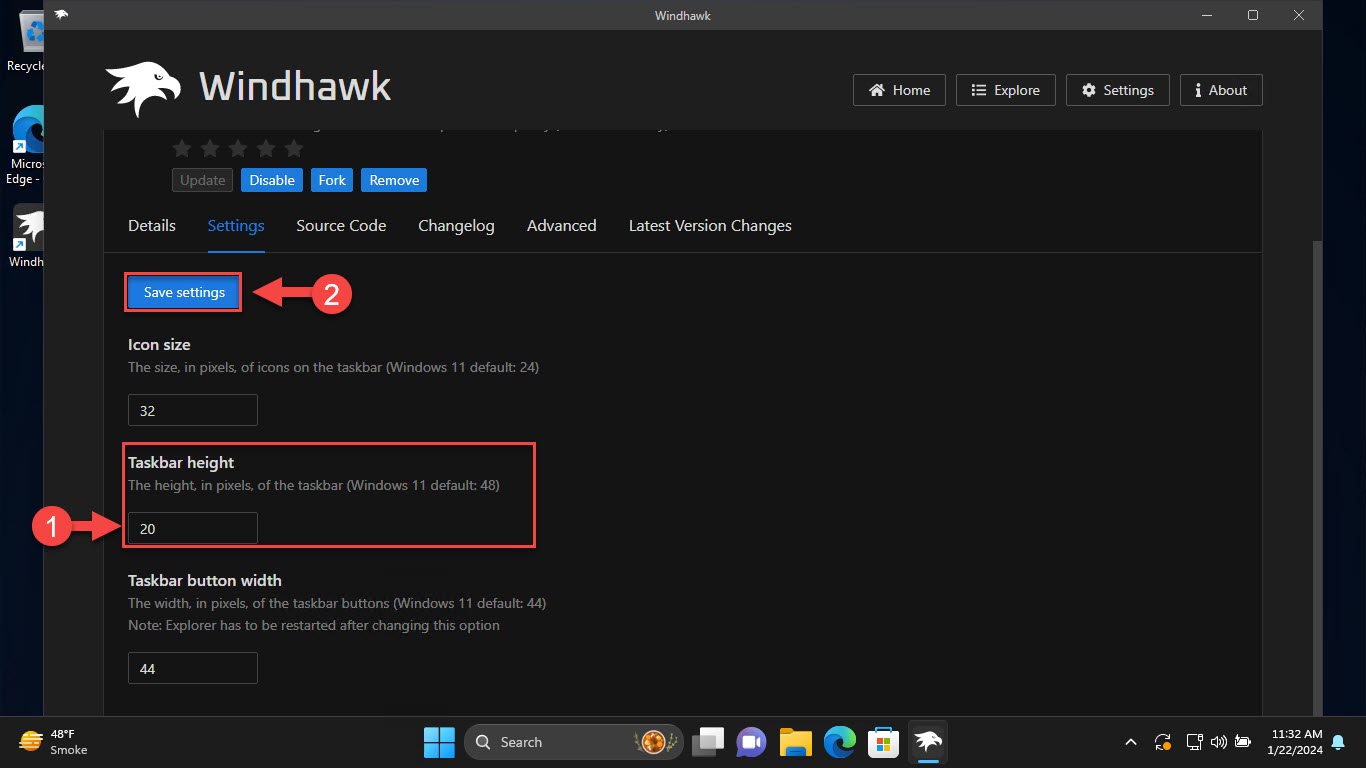Click the Windhawk taskbar icon
Screen dimensions: 1366x768
(x=928, y=742)
